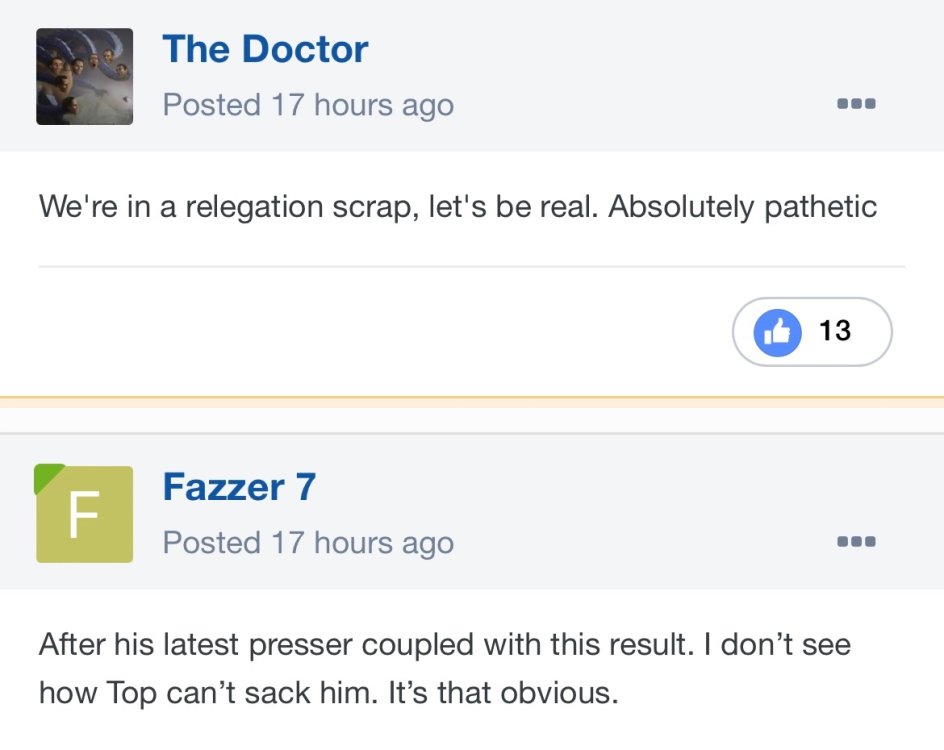This screenshot has width=944, height=750.
Task: Click the "relegation scrap" post text
Action: click(x=280, y=207)
